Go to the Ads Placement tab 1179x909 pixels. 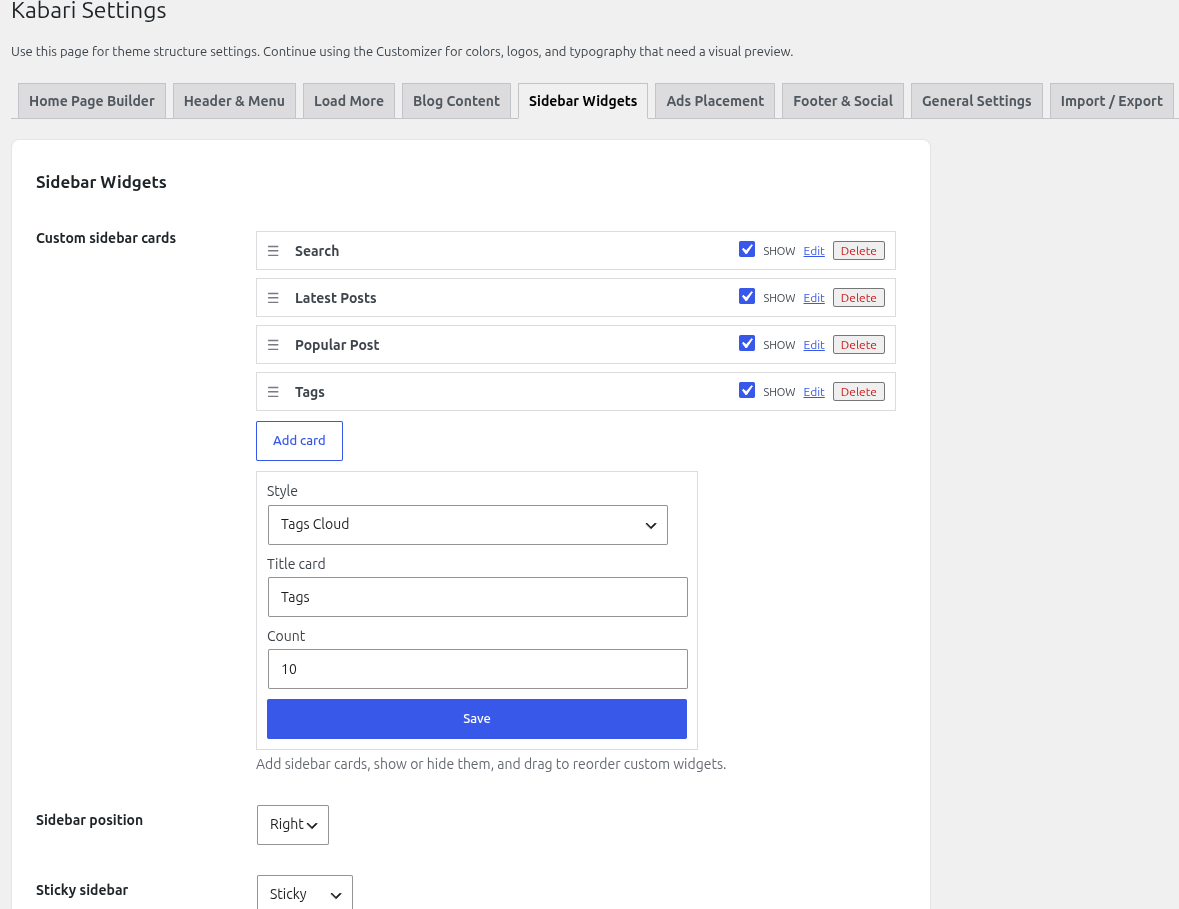[715, 101]
